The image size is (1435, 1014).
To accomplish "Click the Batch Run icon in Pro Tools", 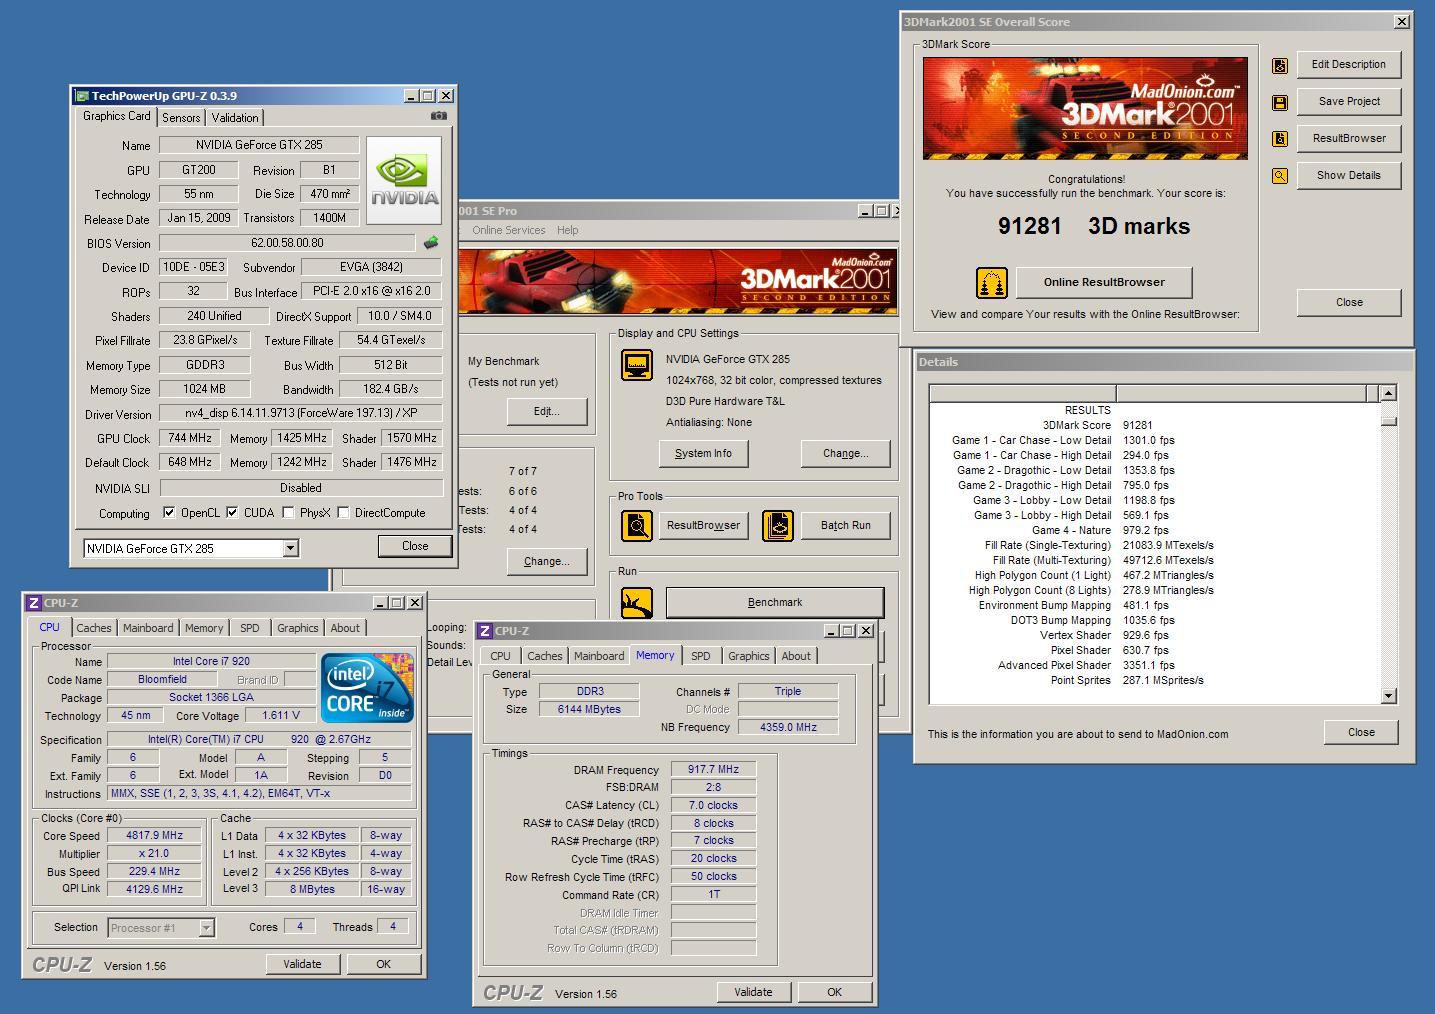I will tap(778, 525).
